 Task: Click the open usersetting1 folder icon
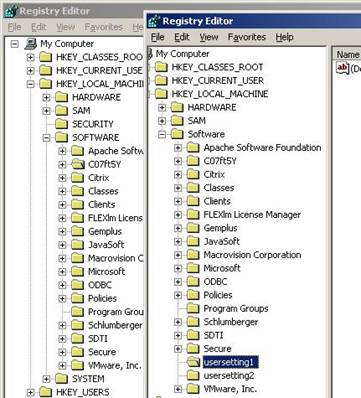pyautogui.click(x=193, y=362)
